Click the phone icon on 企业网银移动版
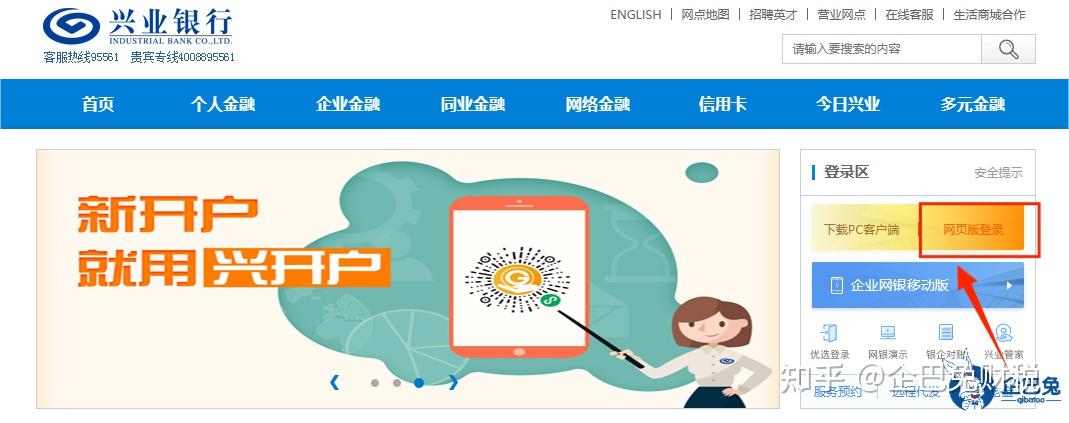The height and width of the screenshot is (423, 1069). point(837,286)
